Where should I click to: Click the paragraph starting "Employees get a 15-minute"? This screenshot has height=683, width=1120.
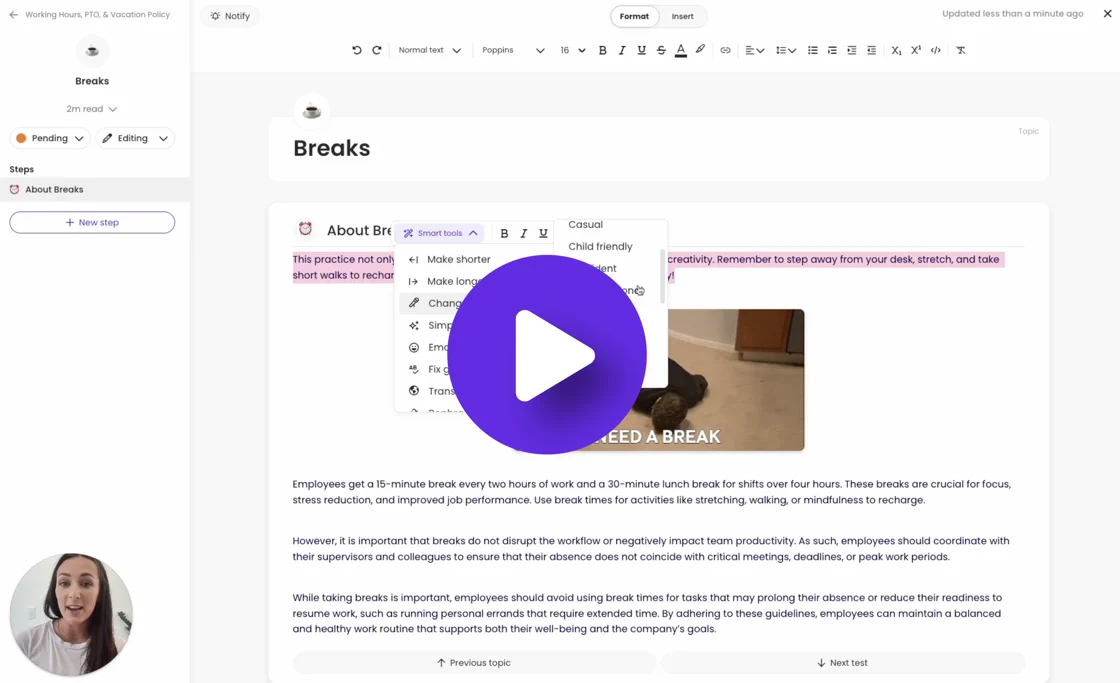click(651, 492)
